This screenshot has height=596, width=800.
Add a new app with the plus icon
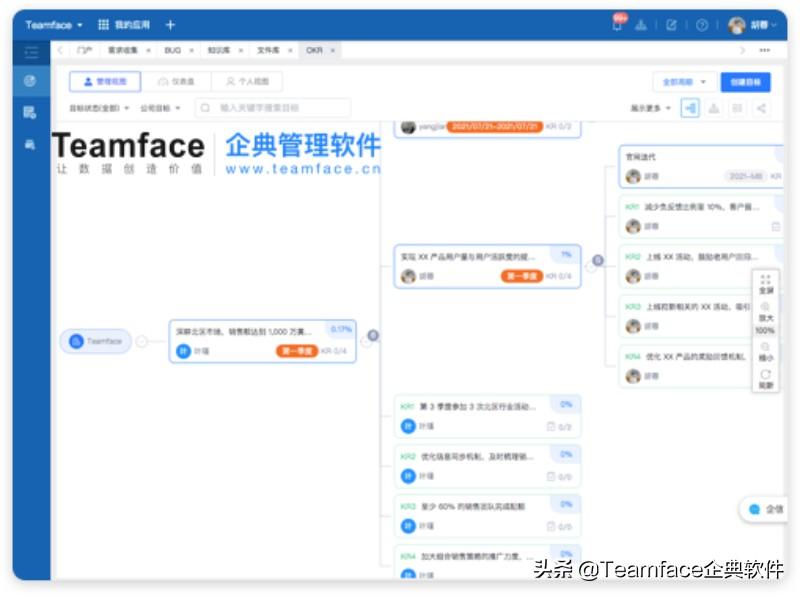click(170, 24)
